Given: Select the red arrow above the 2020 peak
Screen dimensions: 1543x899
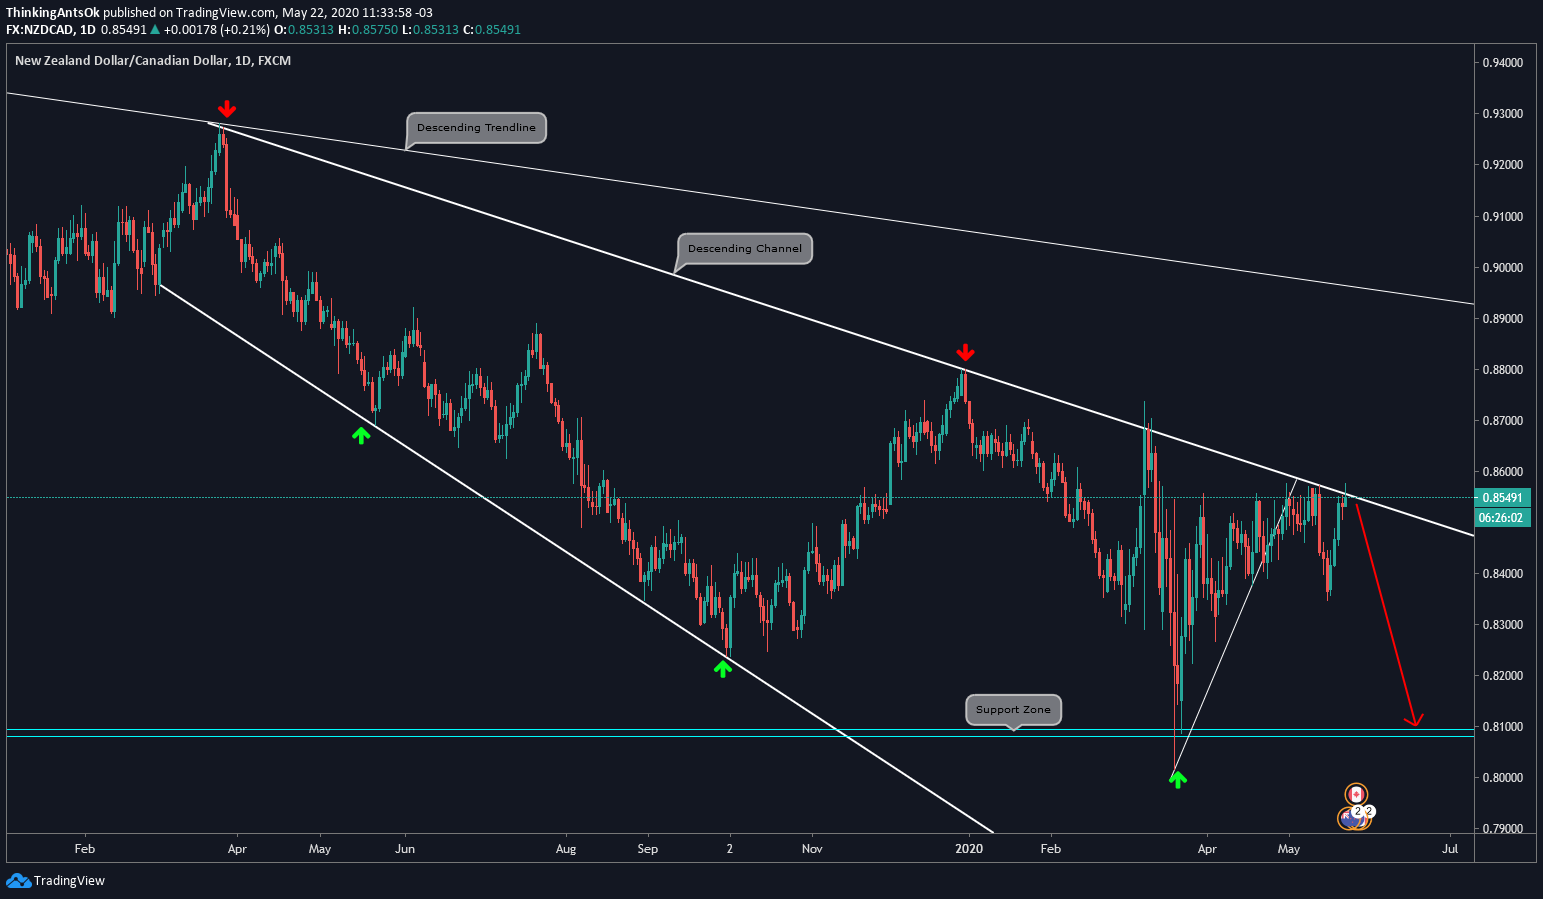Looking at the screenshot, I should click(x=964, y=353).
